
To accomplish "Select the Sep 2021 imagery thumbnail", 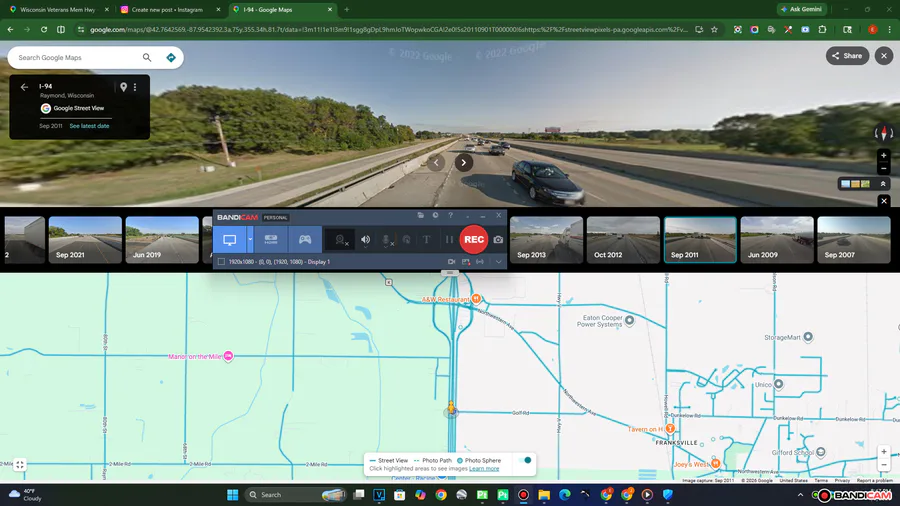I will (85, 240).
